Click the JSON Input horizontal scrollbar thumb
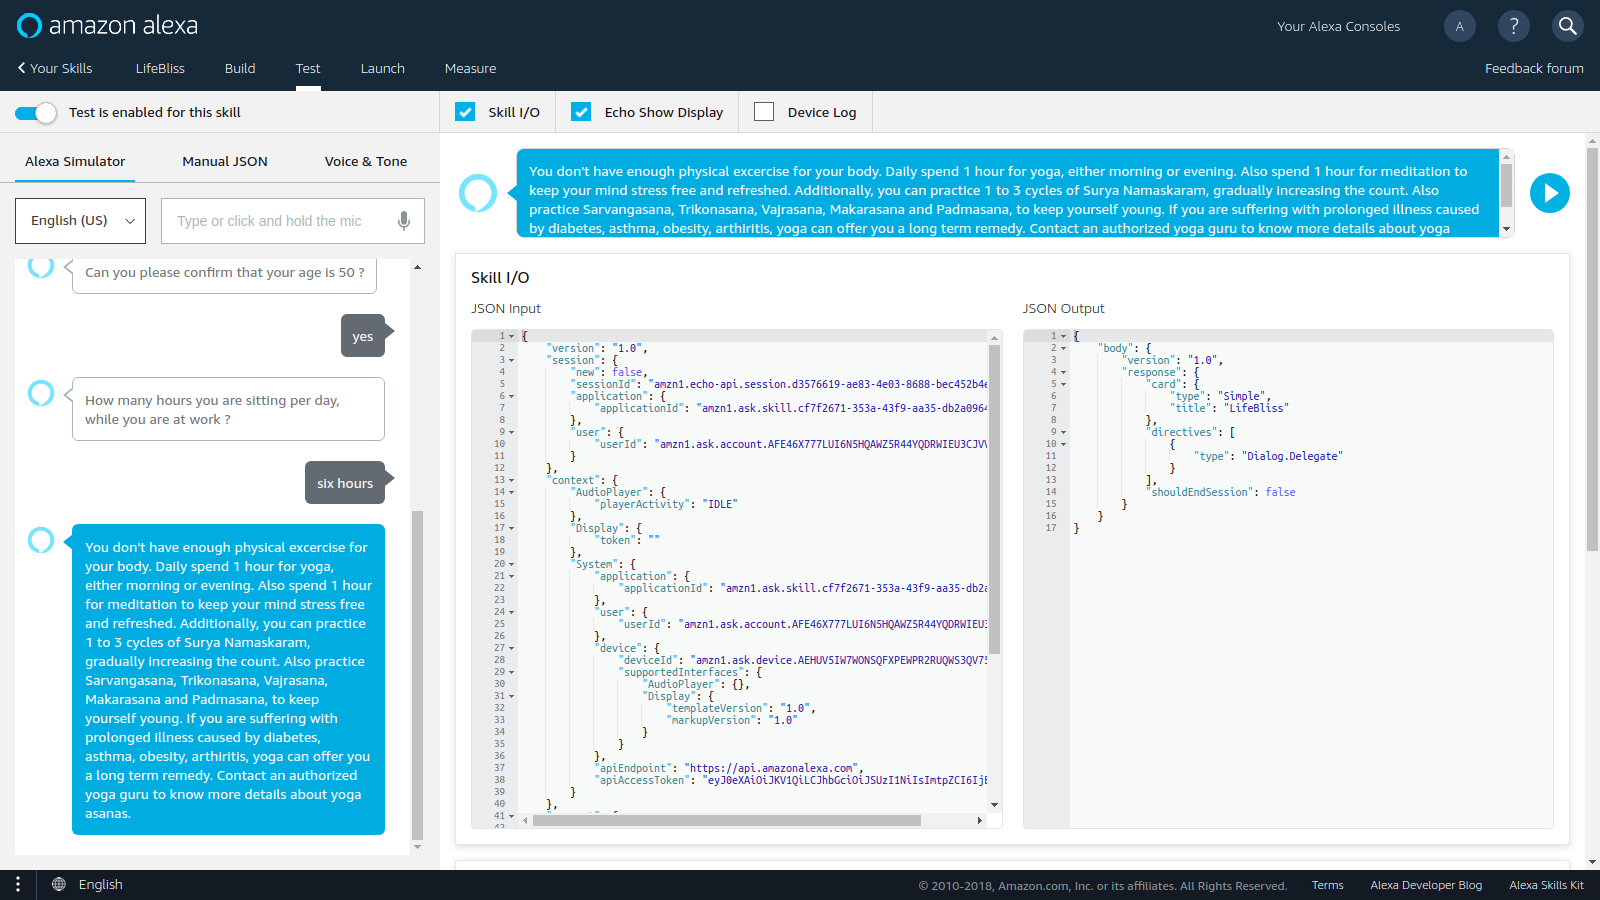 tap(727, 820)
